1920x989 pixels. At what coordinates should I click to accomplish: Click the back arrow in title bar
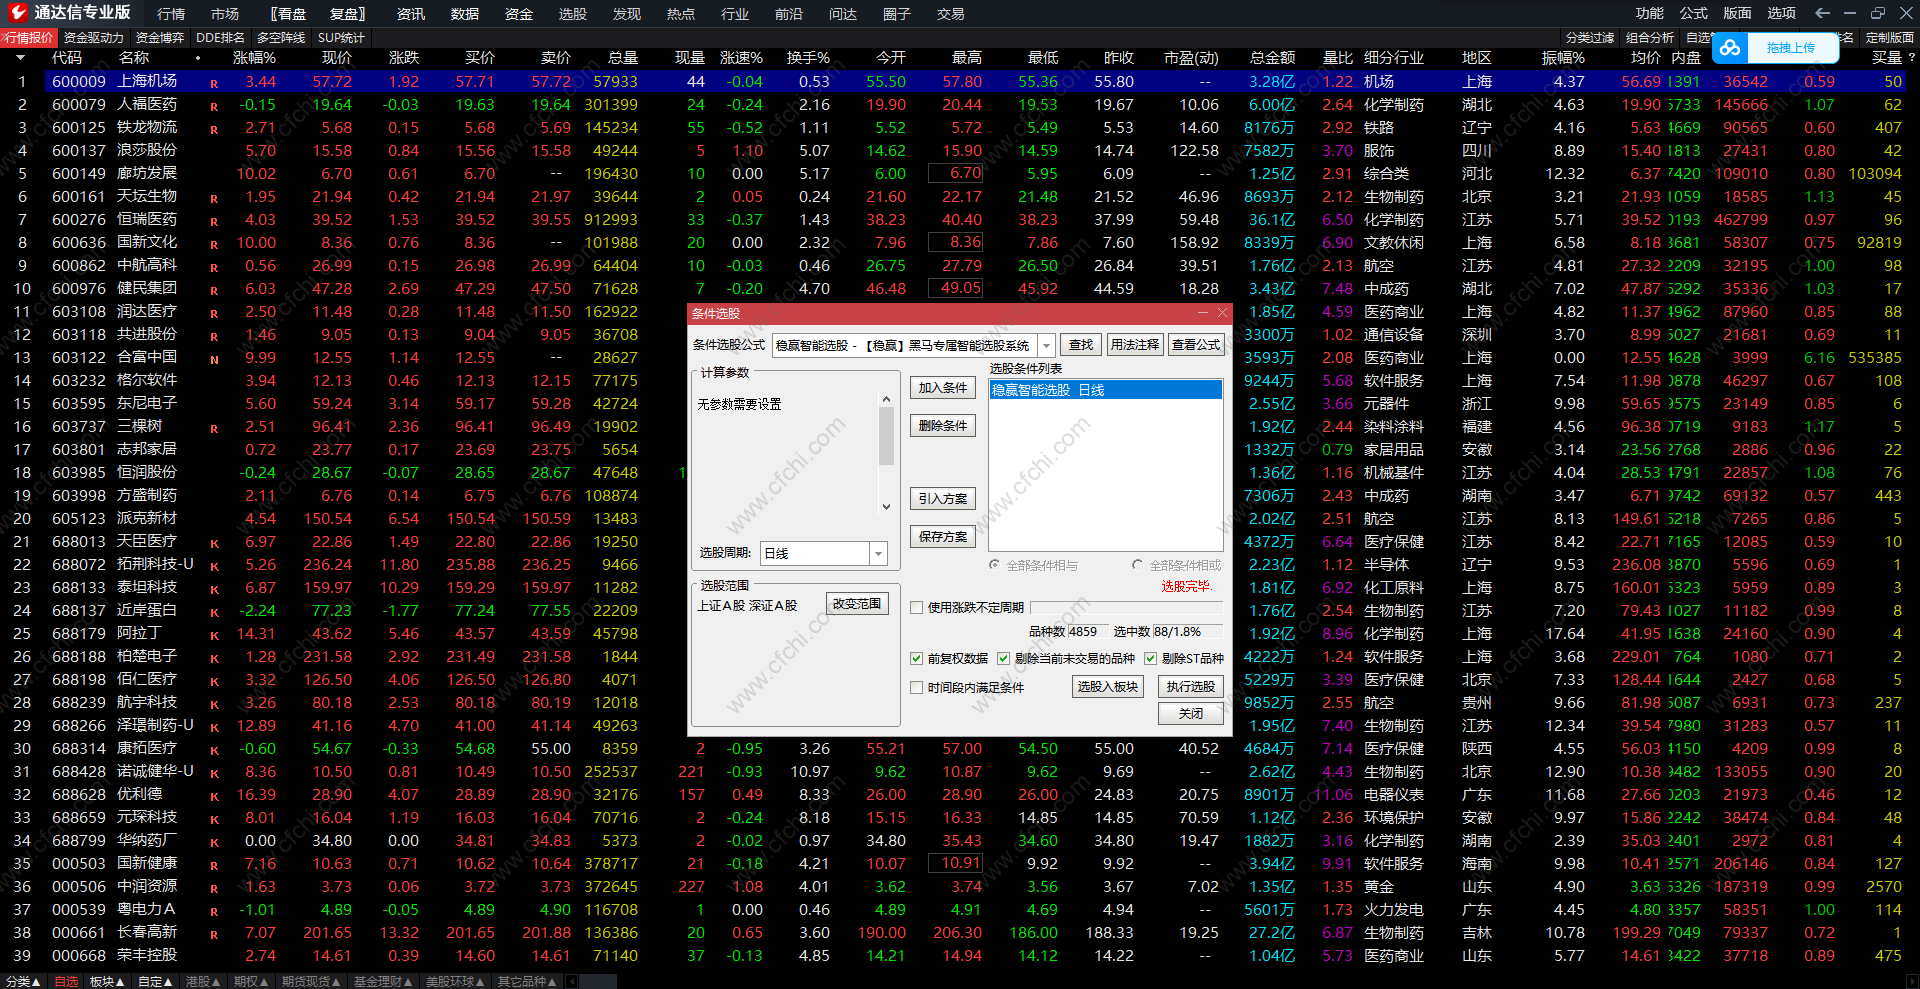(1822, 13)
